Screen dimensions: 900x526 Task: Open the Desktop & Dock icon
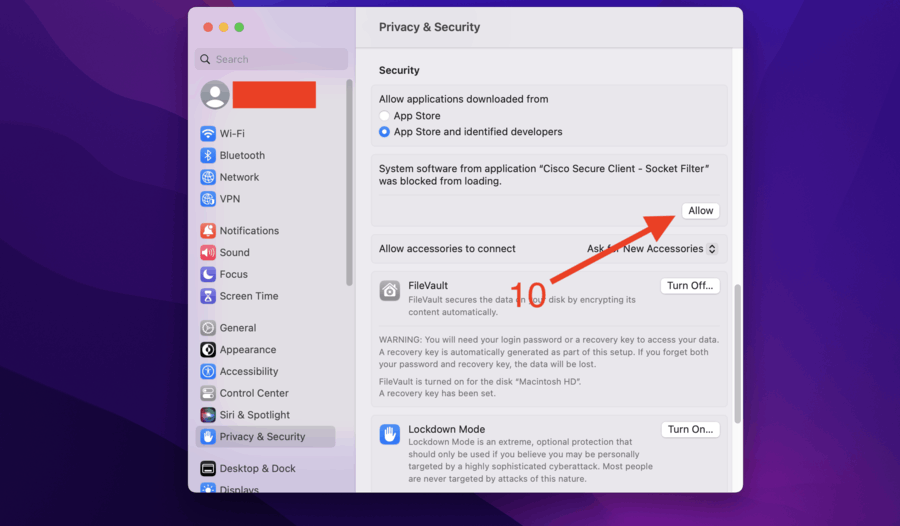pyautogui.click(x=208, y=468)
